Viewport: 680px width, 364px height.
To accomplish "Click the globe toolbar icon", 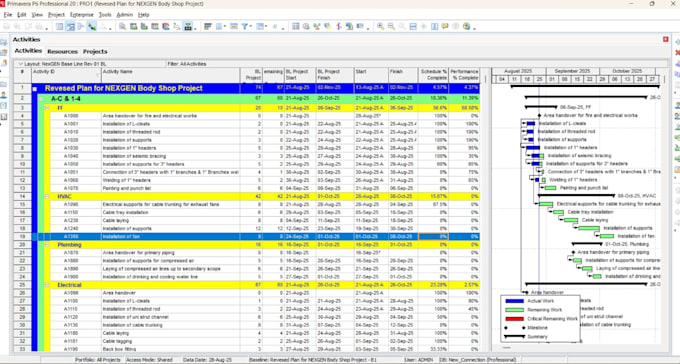I will click(467, 27).
